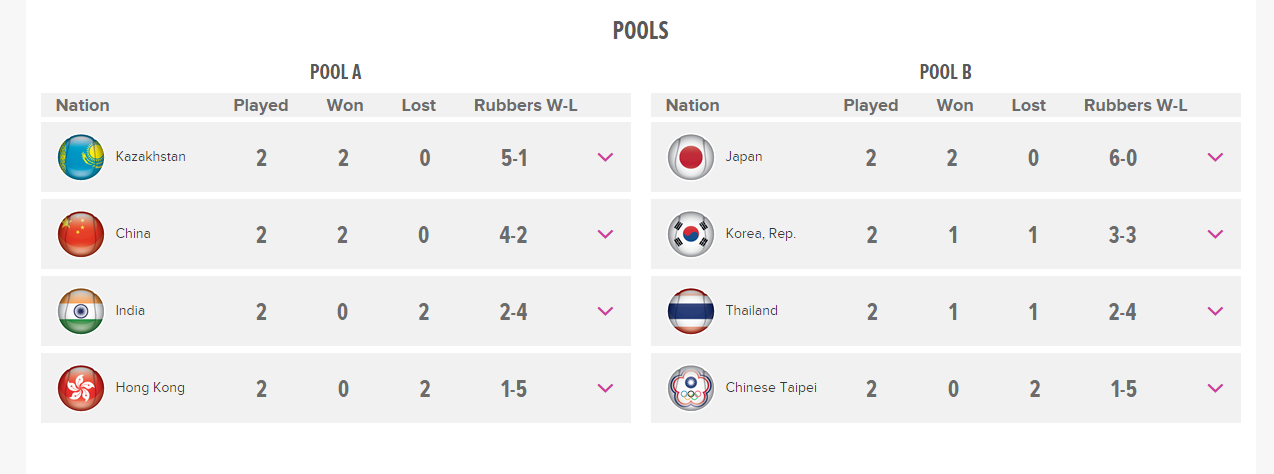Click the Korea, Rep. flag icon
The width and height of the screenshot is (1274, 474).
[691, 234]
